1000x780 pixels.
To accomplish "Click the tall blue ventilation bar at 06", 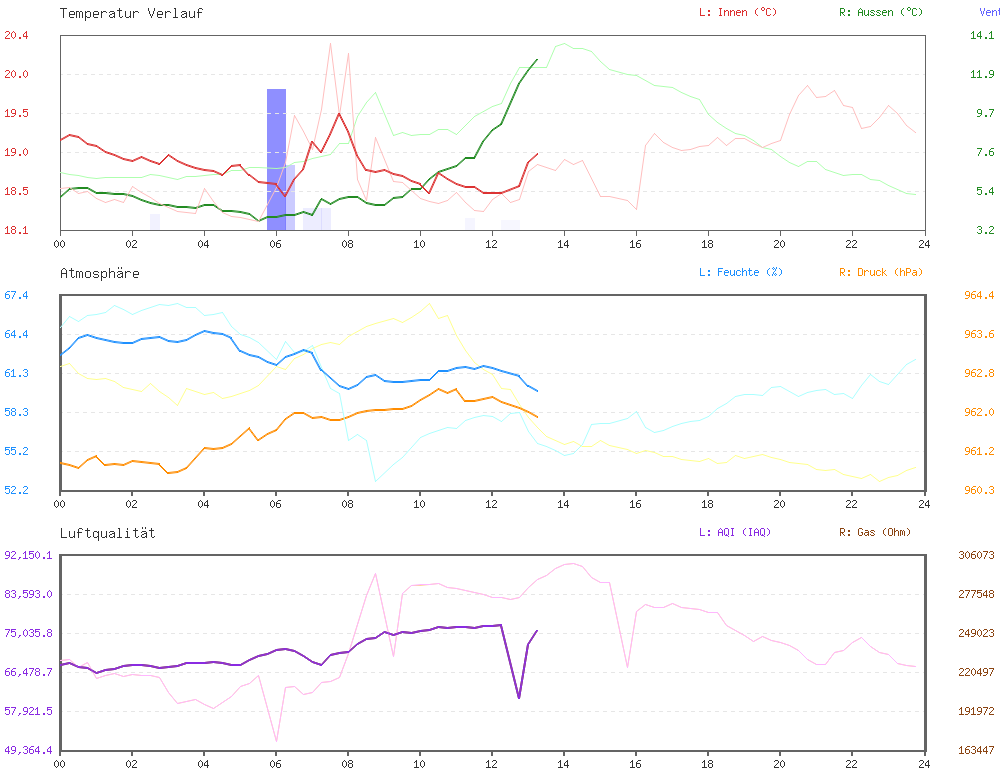I will click(276, 158).
